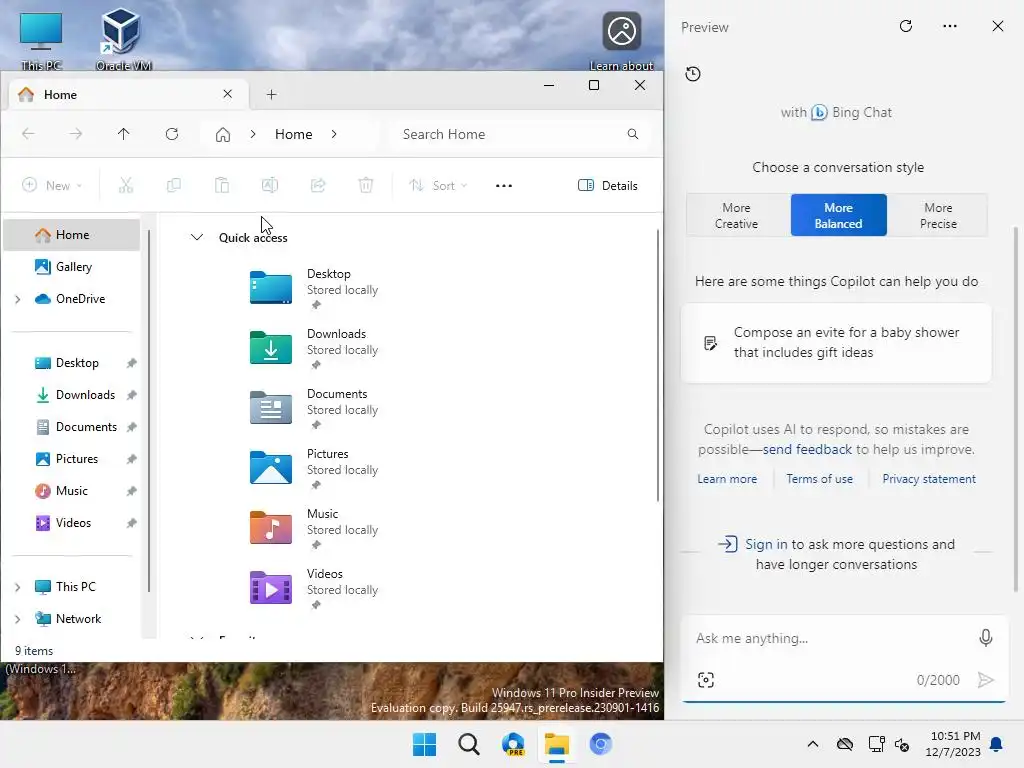
Task: Open Copilot more options ellipsis
Action: [x=950, y=26]
